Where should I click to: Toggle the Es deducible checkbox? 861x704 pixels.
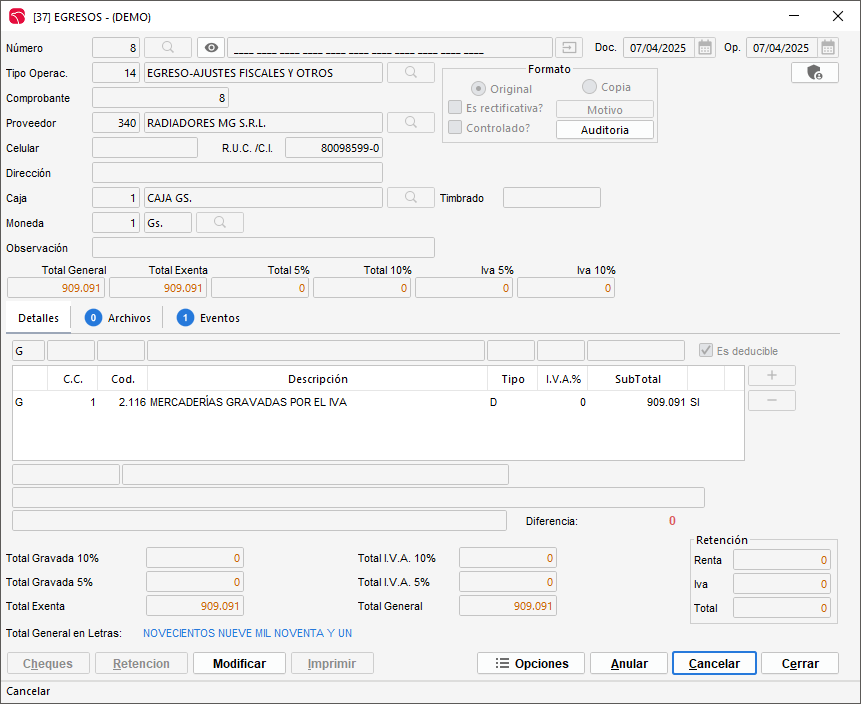click(x=707, y=351)
